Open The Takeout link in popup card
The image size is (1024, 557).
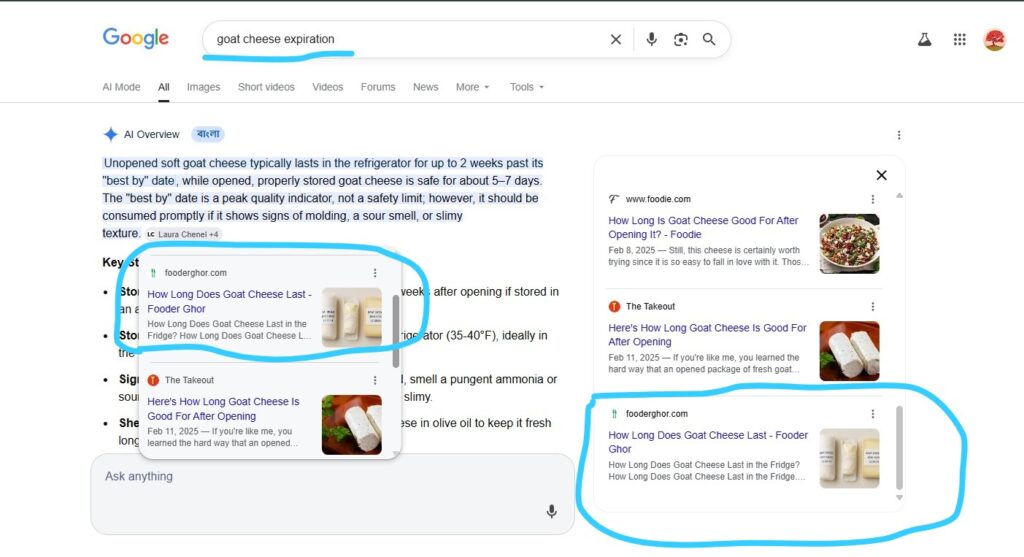(x=223, y=408)
